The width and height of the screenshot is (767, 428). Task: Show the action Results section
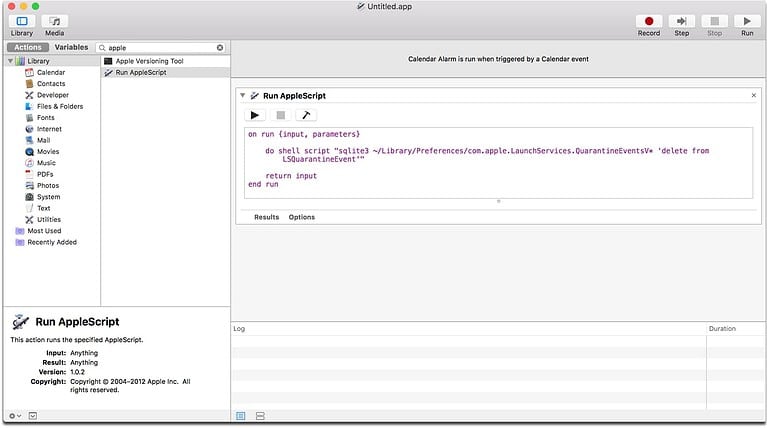[x=266, y=217]
